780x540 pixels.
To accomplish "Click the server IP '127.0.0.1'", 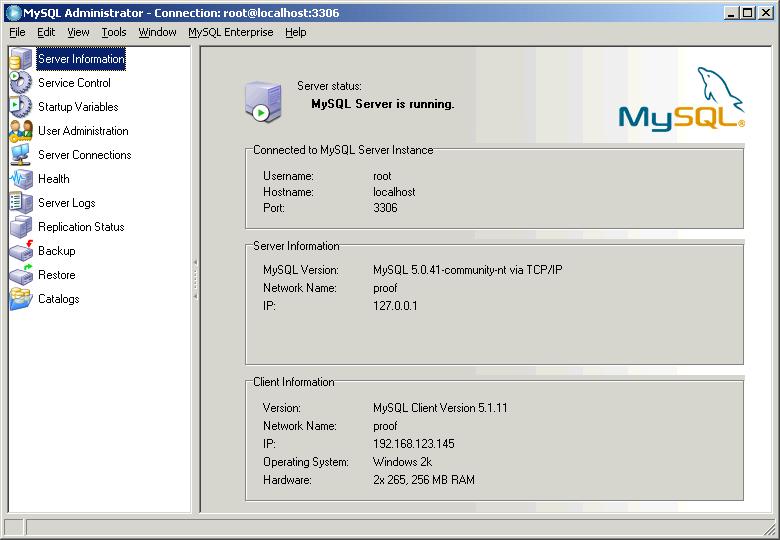I will point(395,306).
